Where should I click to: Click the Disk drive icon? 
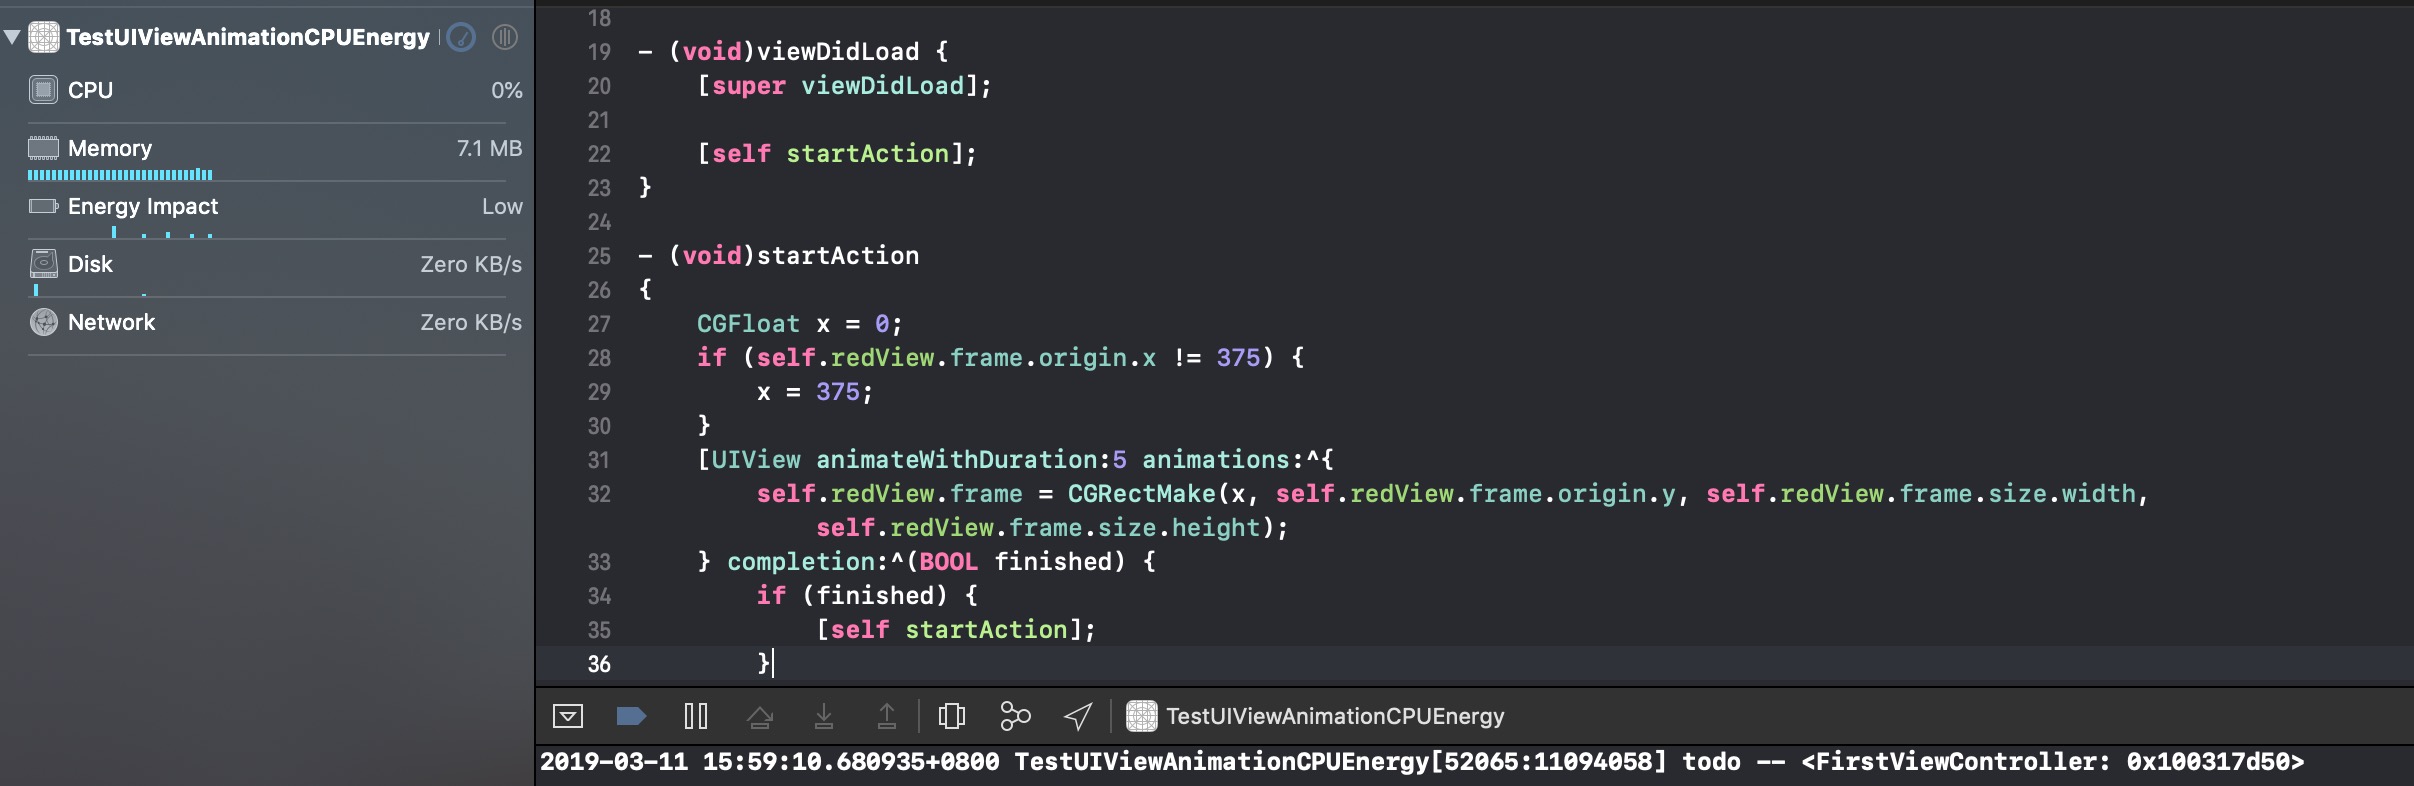(x=43, y=263)
